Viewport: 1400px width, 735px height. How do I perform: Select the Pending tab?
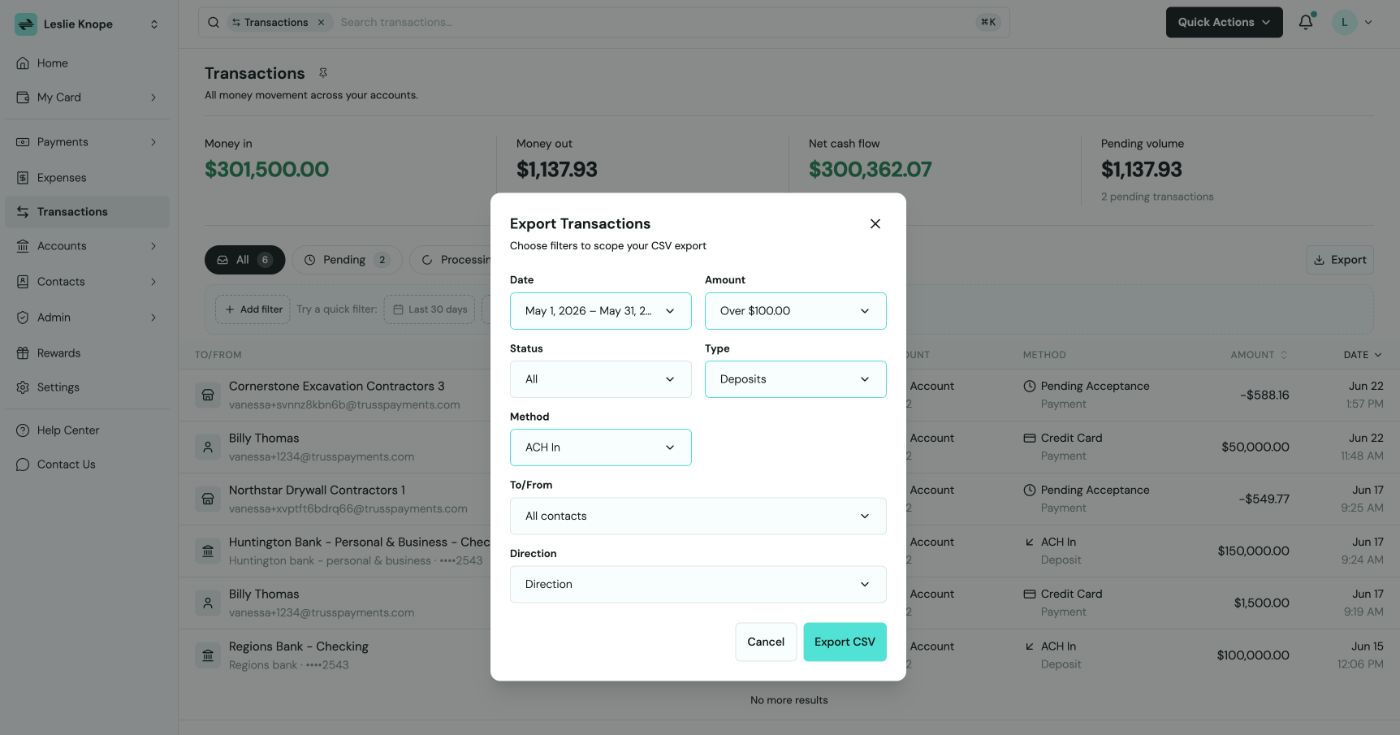click(347, 260)
